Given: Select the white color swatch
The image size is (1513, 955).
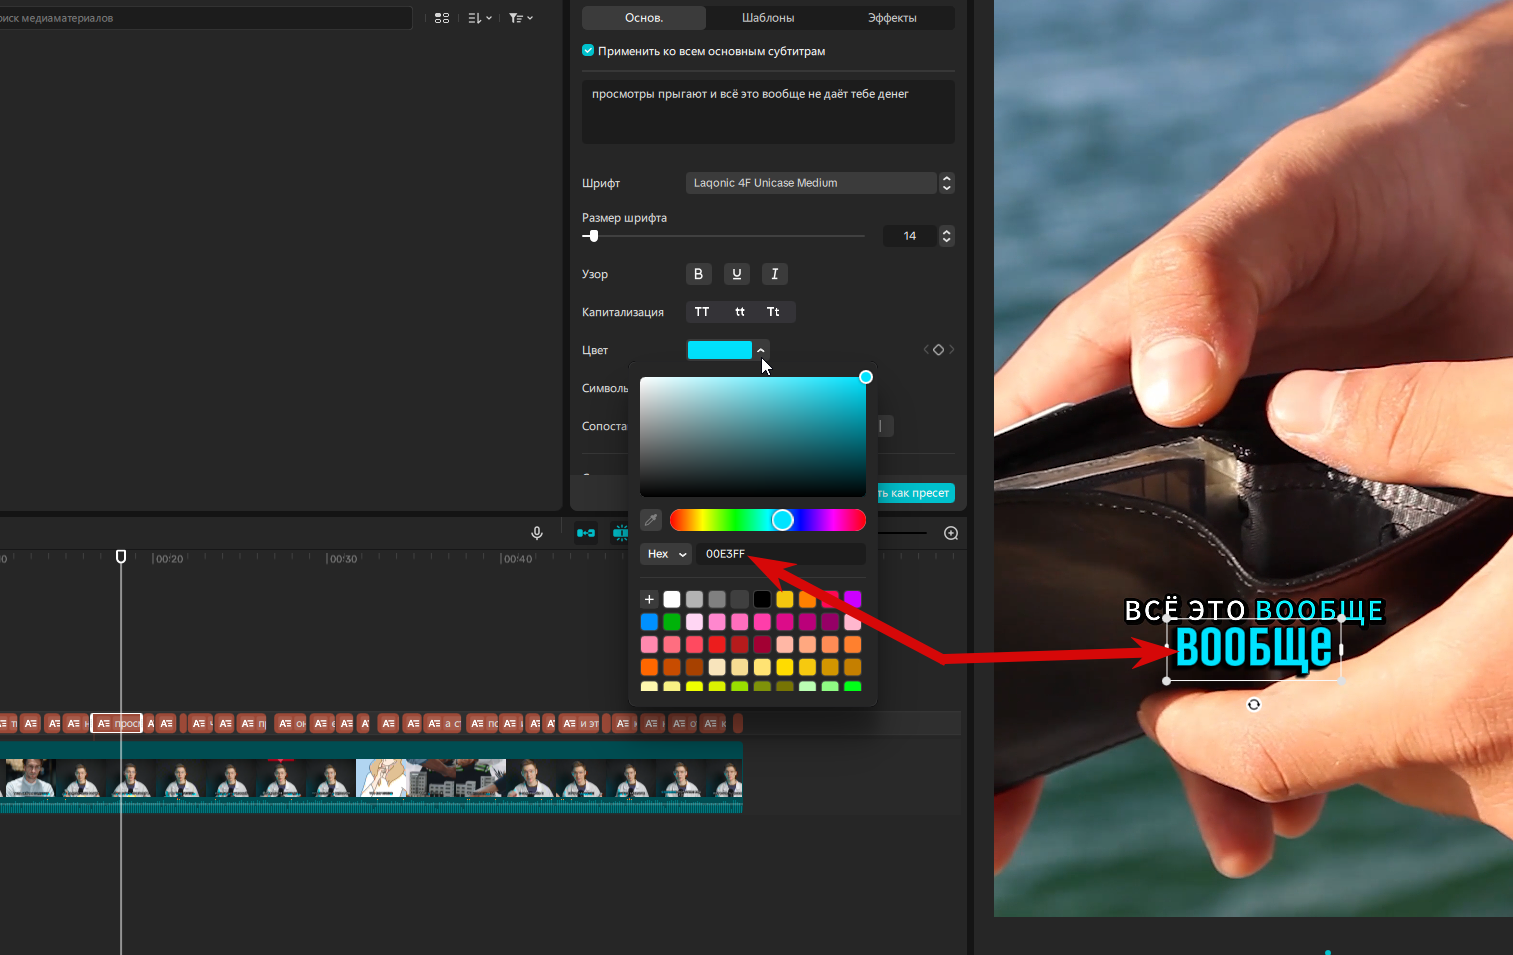Looking at the screenshot, I should pyautogui.click(x=672, y=599).
